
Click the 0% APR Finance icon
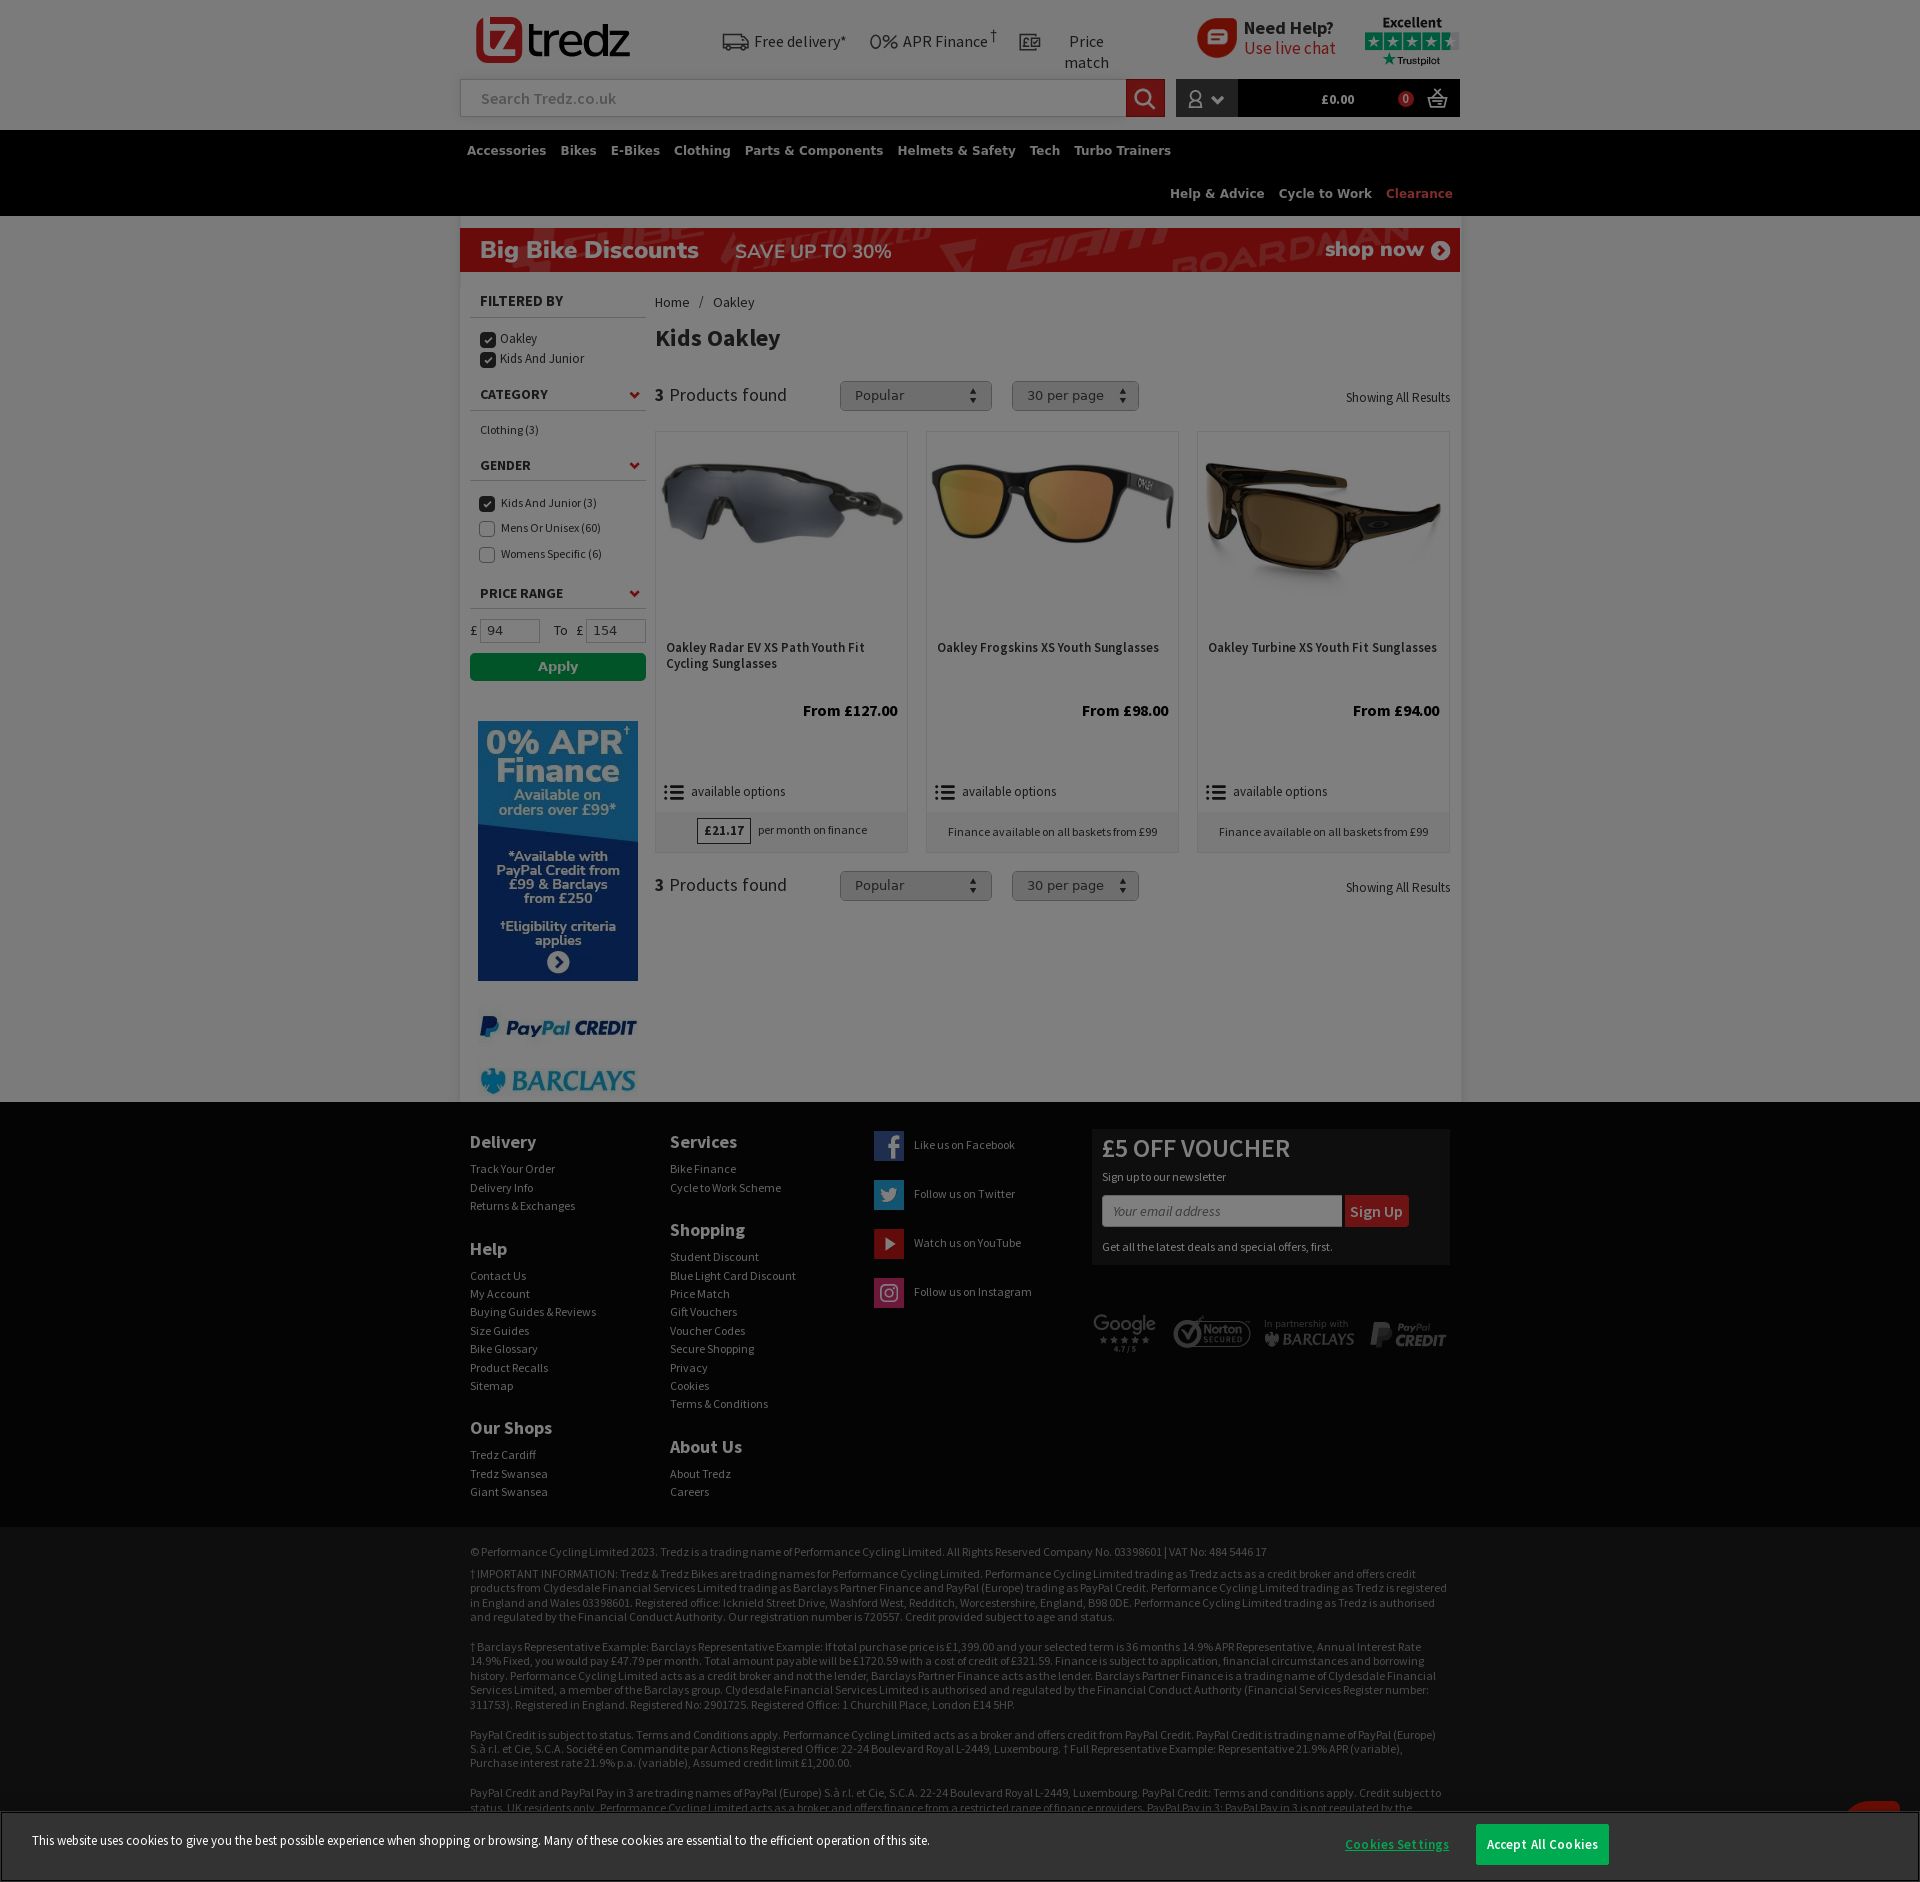click(883, 42)
